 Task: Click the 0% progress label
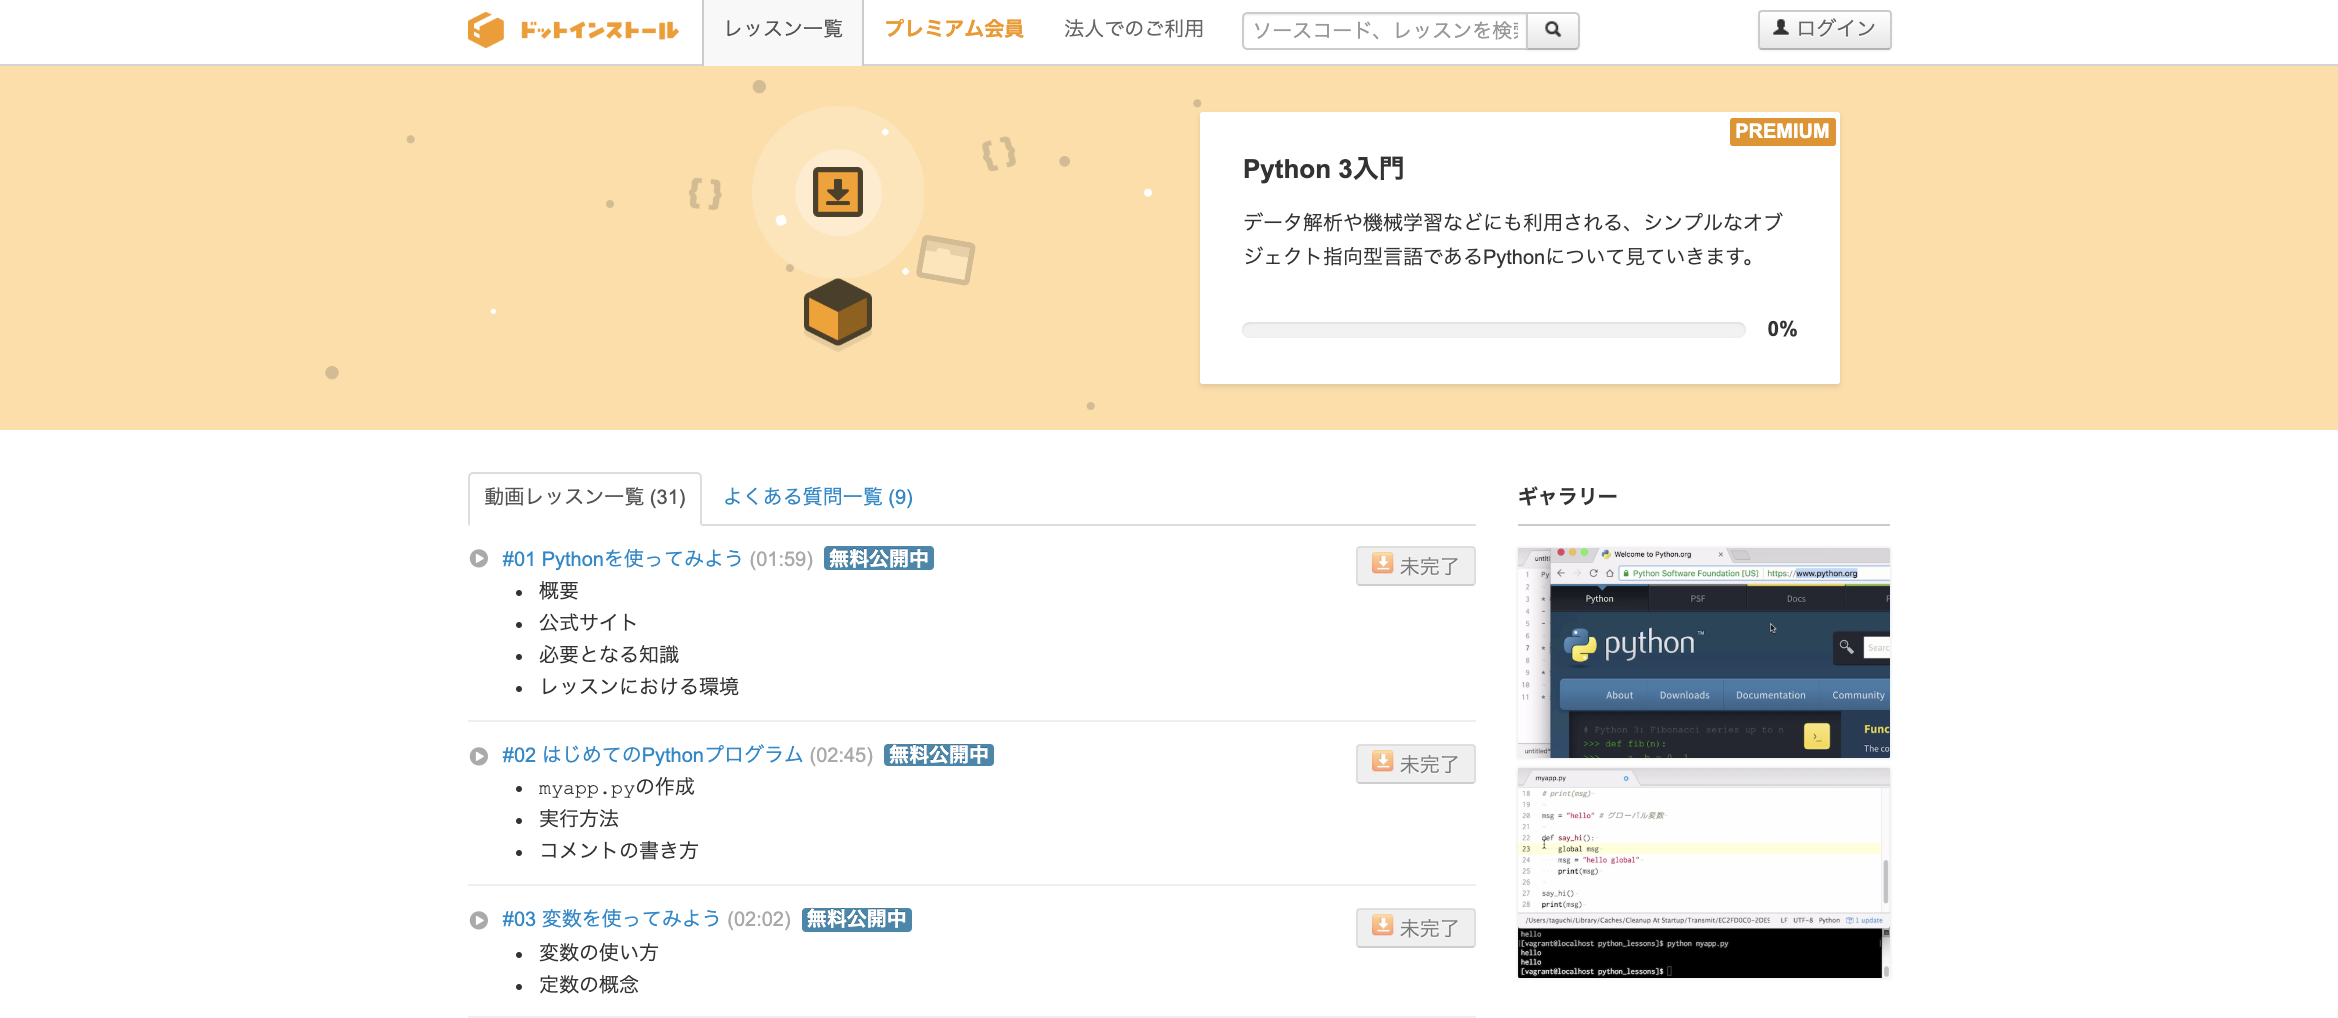coord(1782,329)
